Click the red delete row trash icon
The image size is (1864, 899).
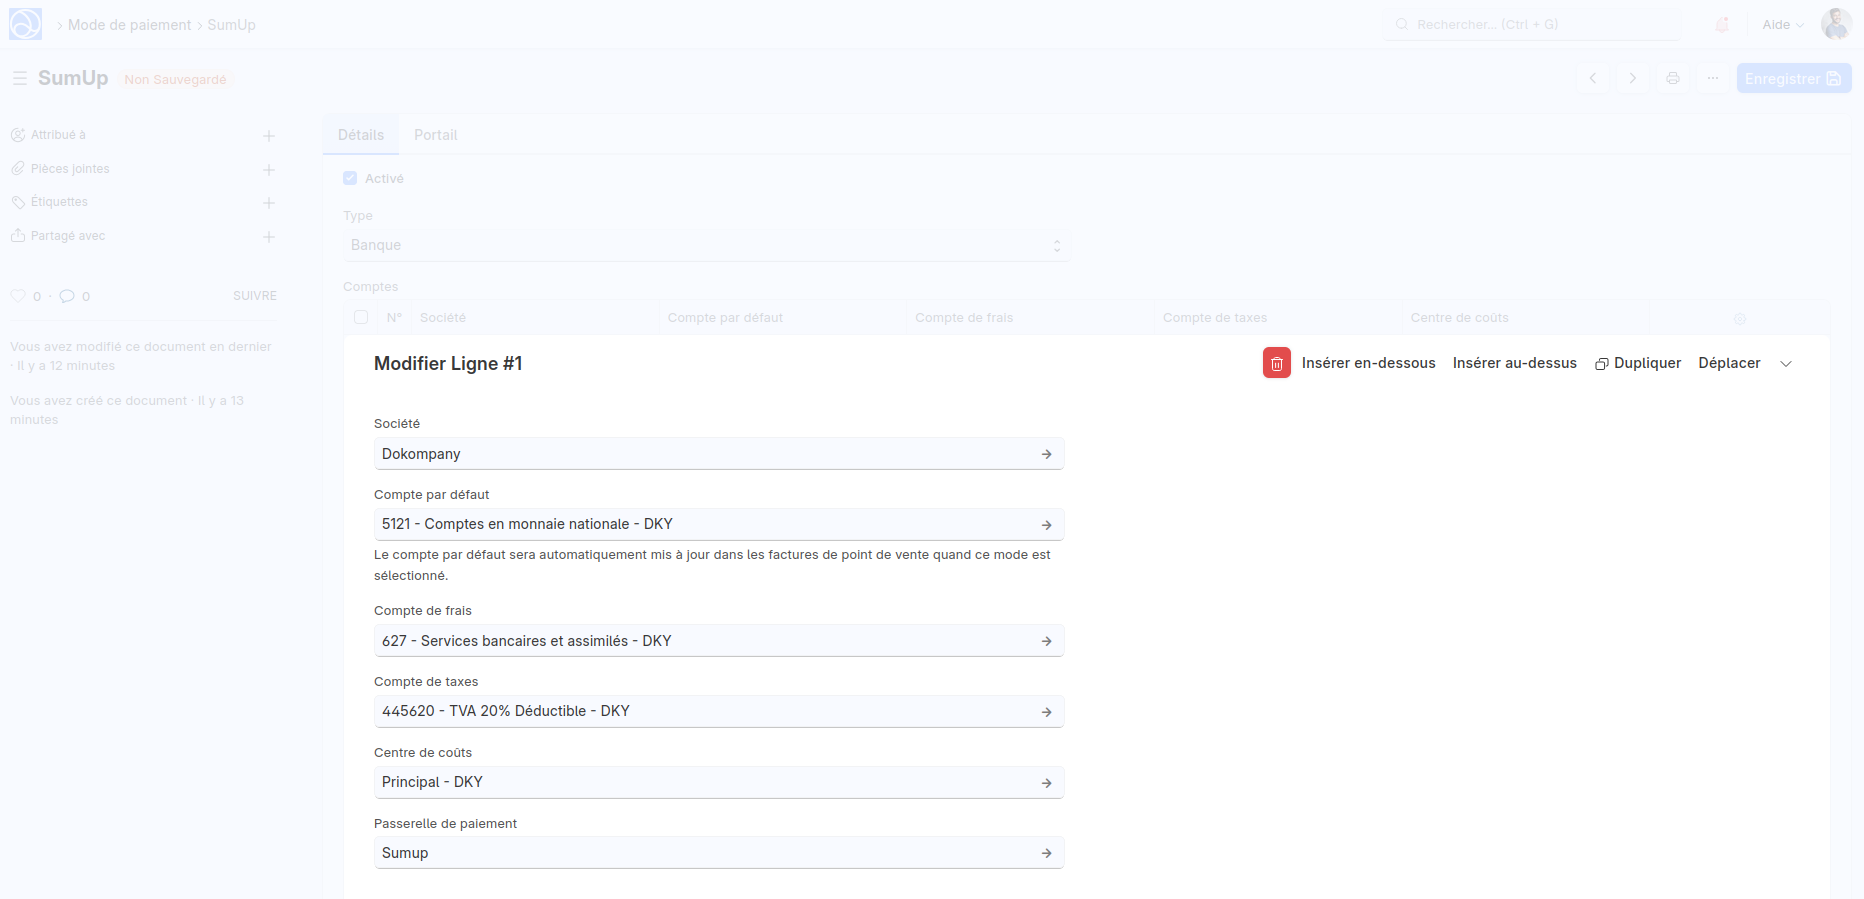1276,363
